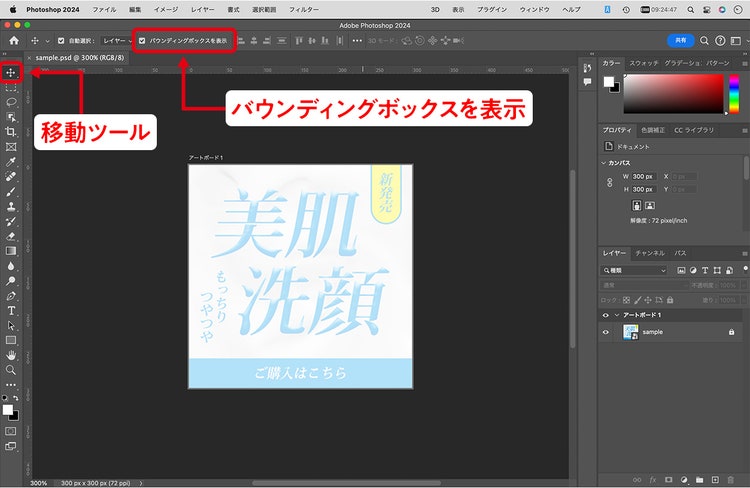This screenshot has width=750, height=488.
Task: Toggle the type layer filter icon
Action: click(x=705, y=270)
